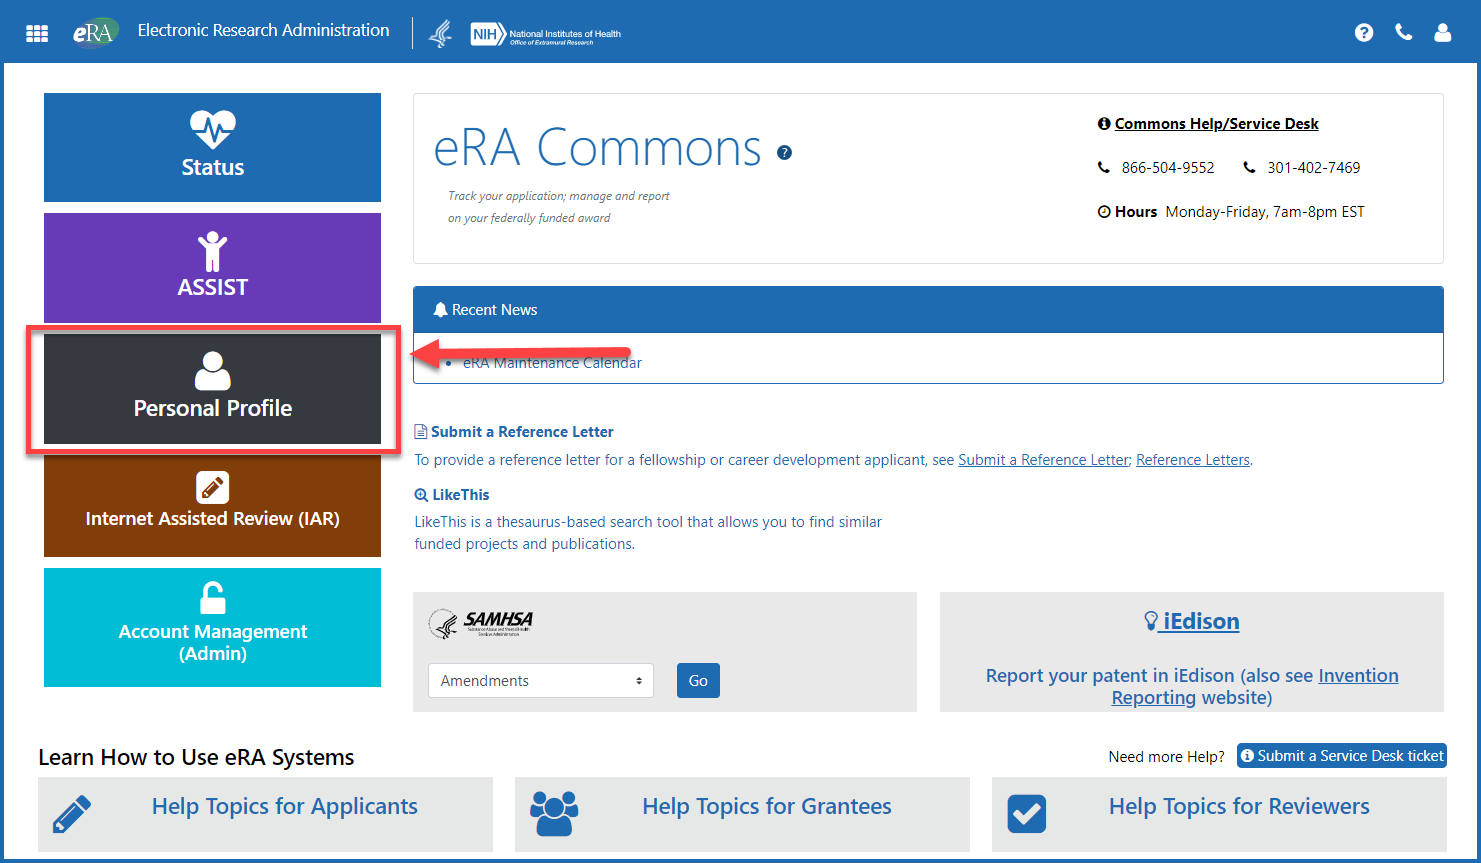Click the eRA logo
This screenshot has height=863, width=1481.
tap(95, 32)
